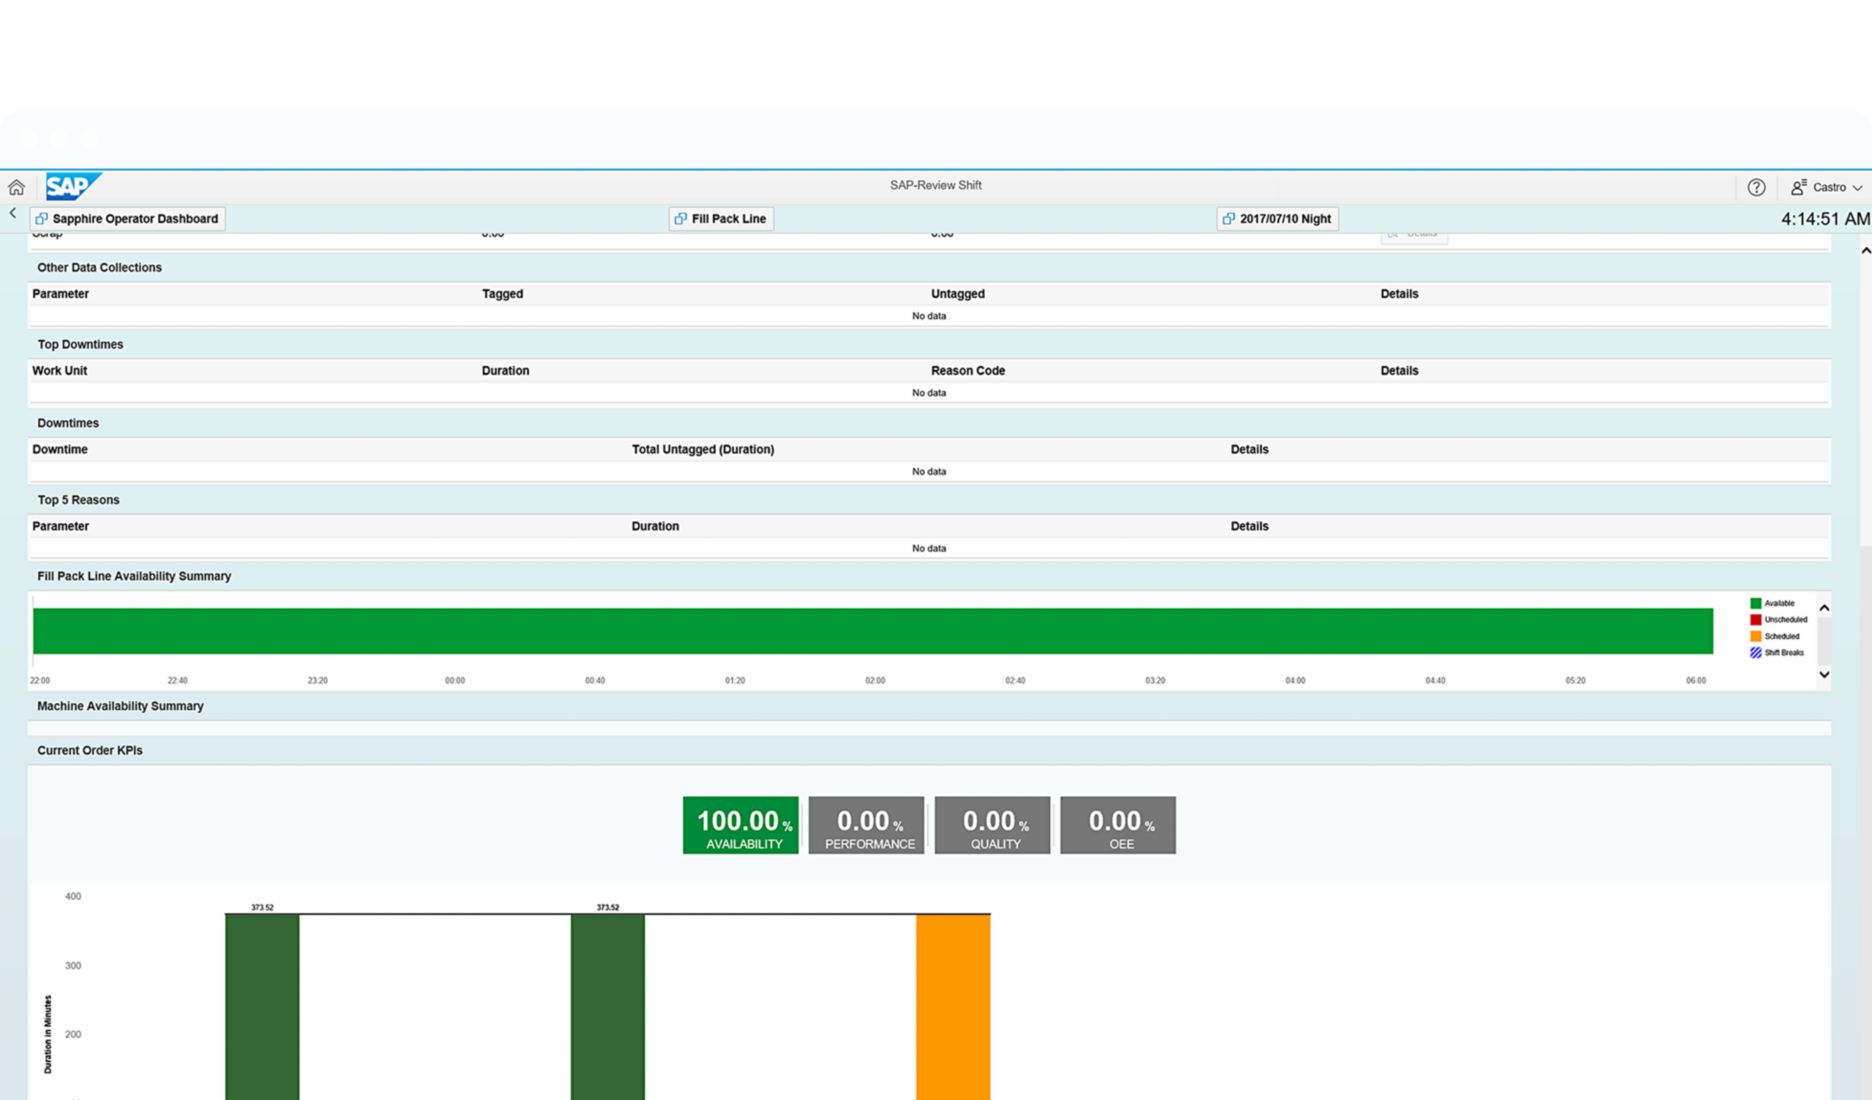Click the down chevron beside the availability chart
The width and height of the screenshot is (1872, 1100).
[1824, 675]
